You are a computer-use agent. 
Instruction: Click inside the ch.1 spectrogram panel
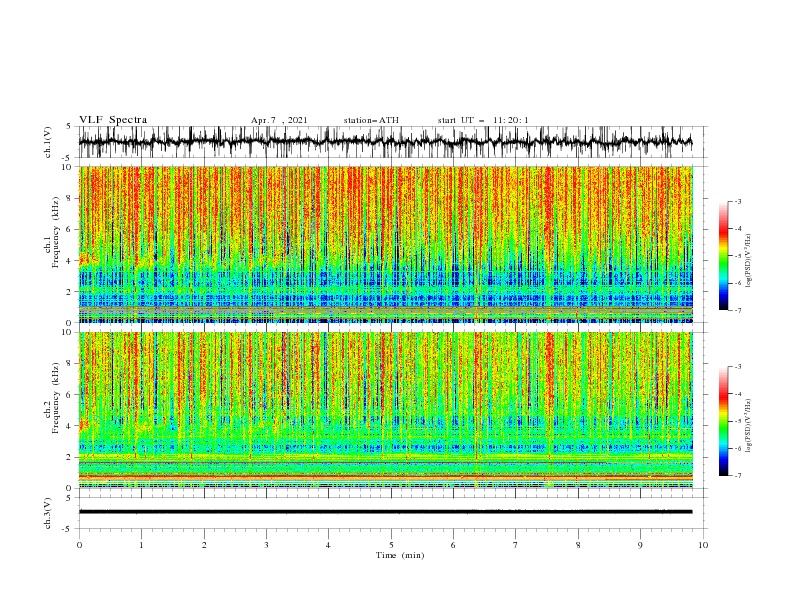[385, 244]
